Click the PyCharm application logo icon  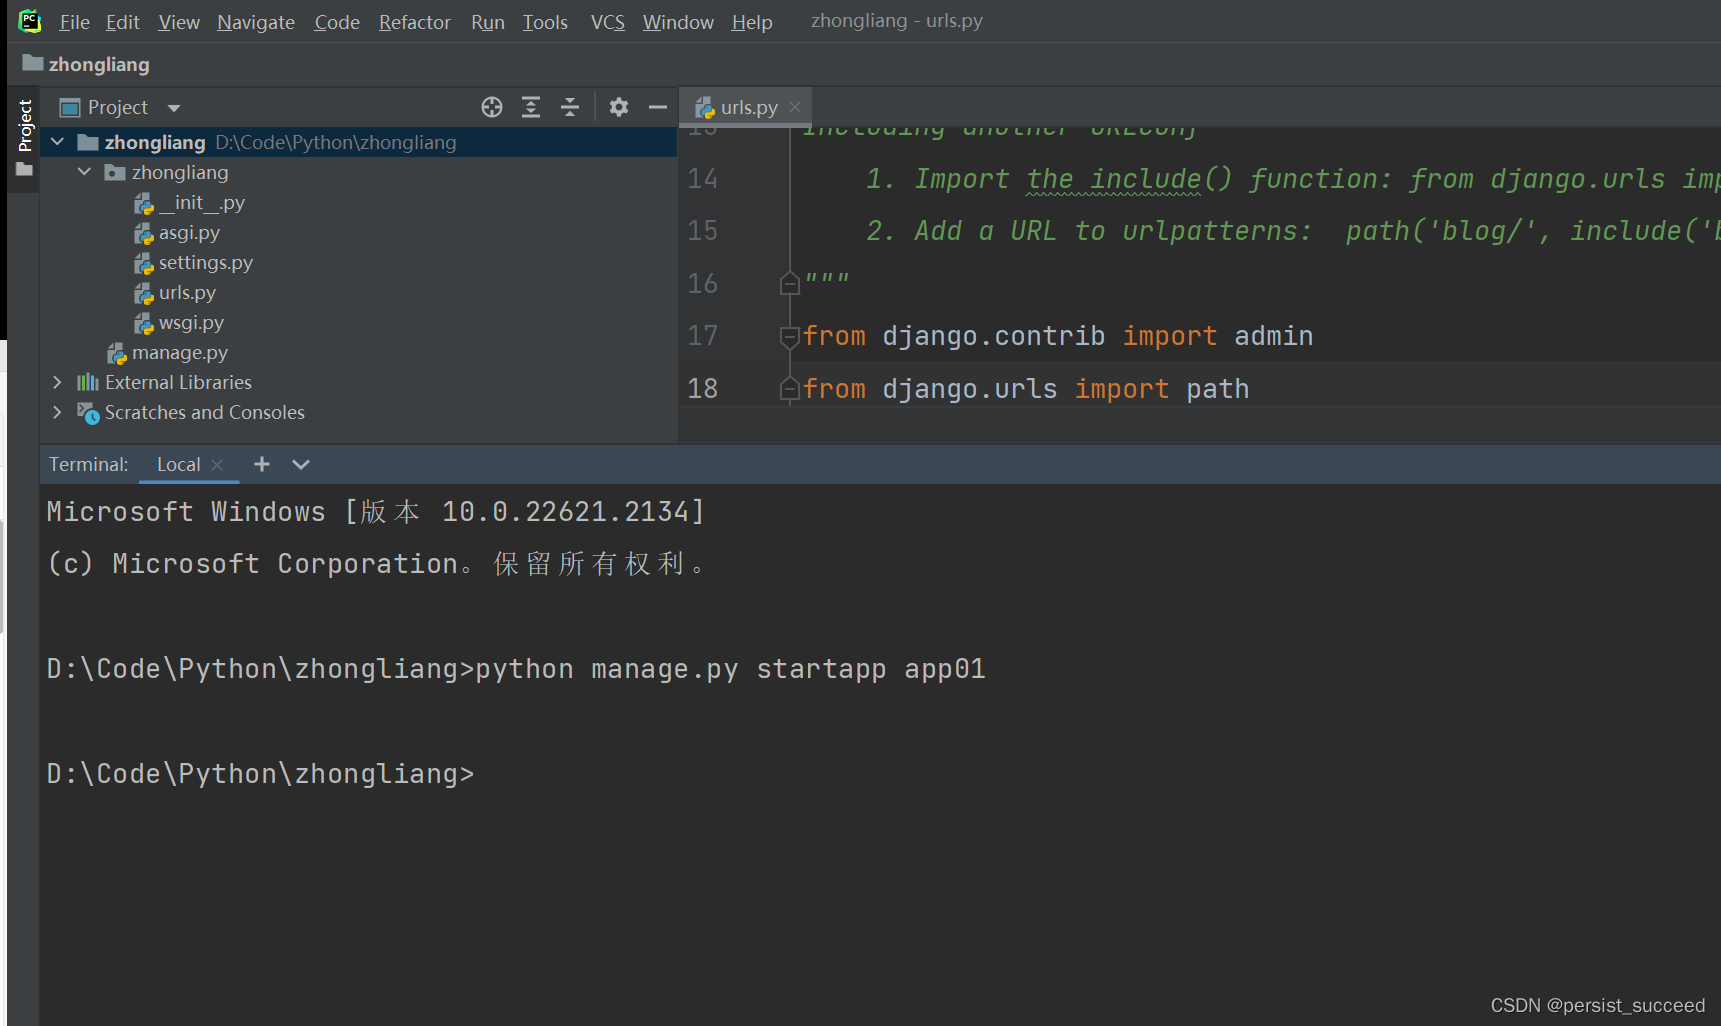tap(29, 20)
